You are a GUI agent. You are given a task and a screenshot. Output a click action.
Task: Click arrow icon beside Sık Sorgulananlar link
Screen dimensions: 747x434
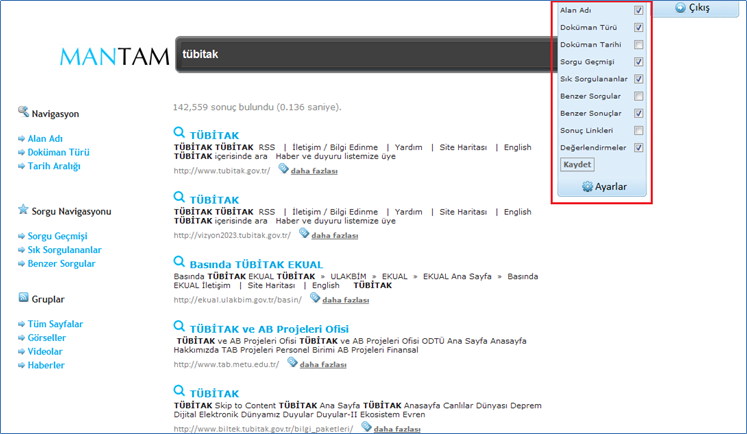(x=21, y=250)
